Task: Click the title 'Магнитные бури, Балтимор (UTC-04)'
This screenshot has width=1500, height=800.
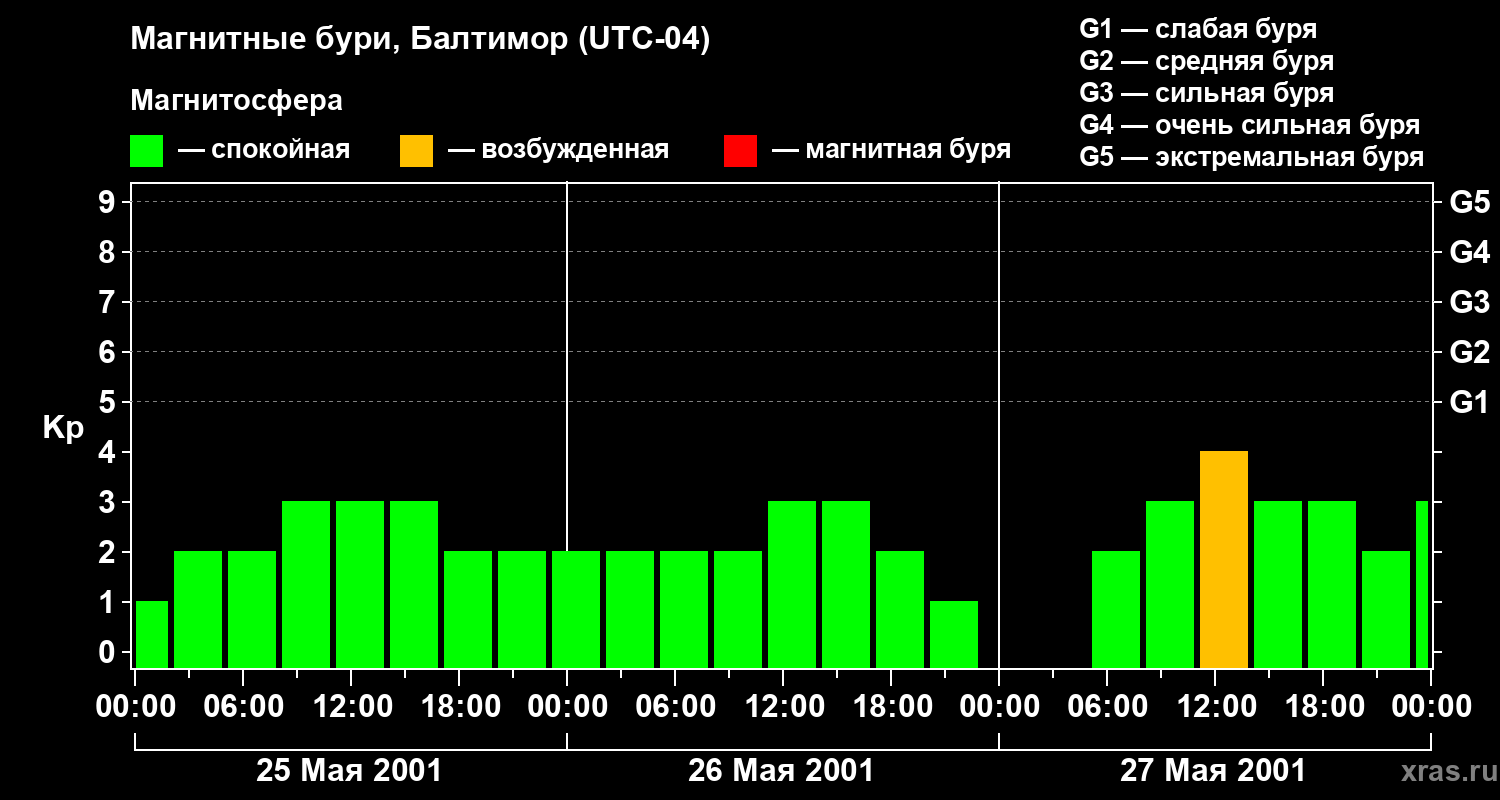Action: [420, 40]
